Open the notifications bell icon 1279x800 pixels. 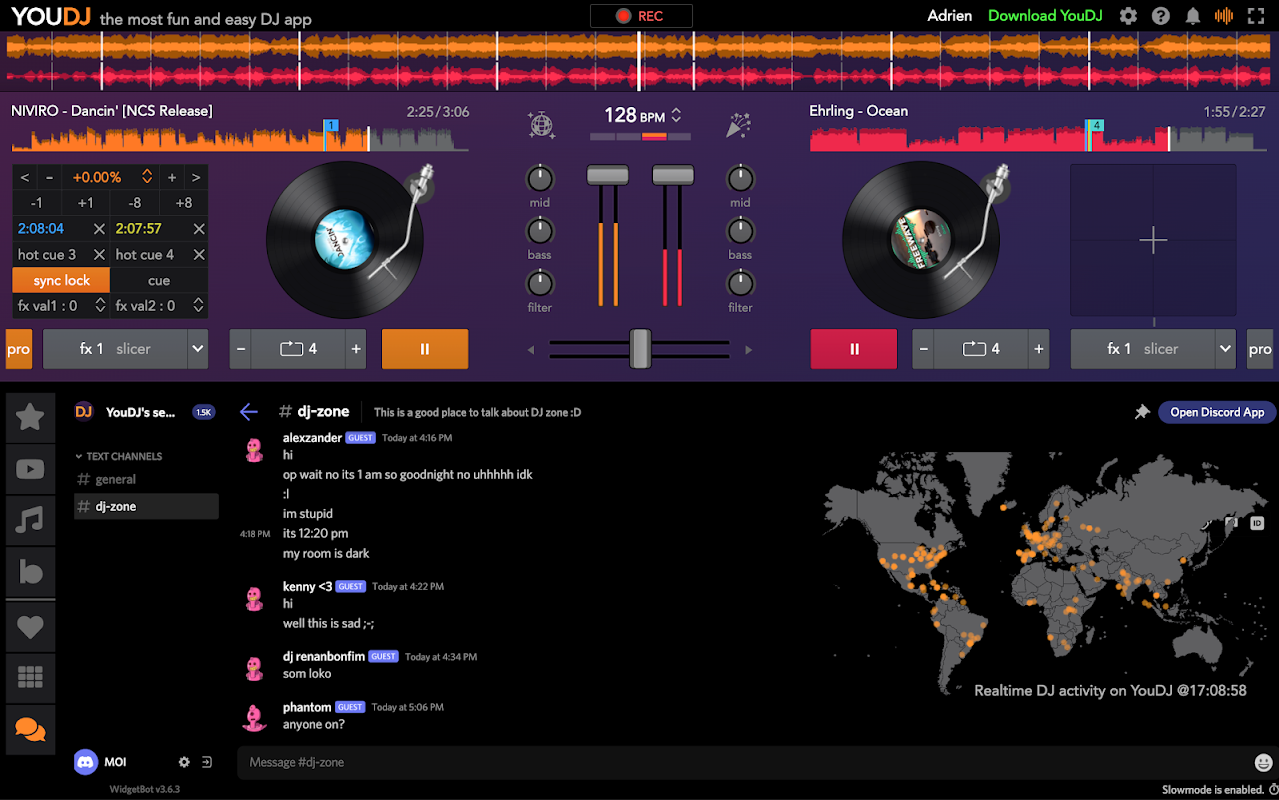click(1192, 16)
